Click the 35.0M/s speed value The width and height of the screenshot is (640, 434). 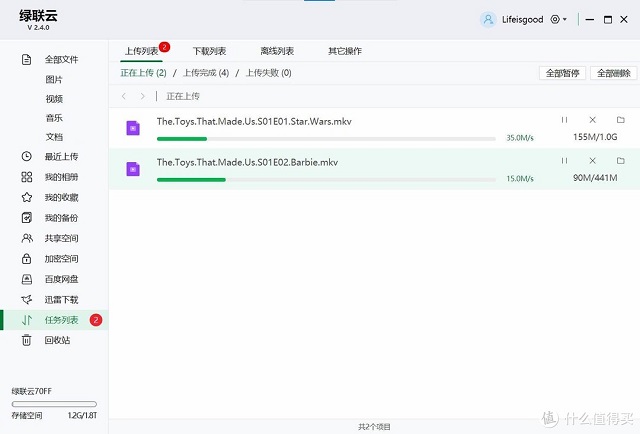pos(520,138)
